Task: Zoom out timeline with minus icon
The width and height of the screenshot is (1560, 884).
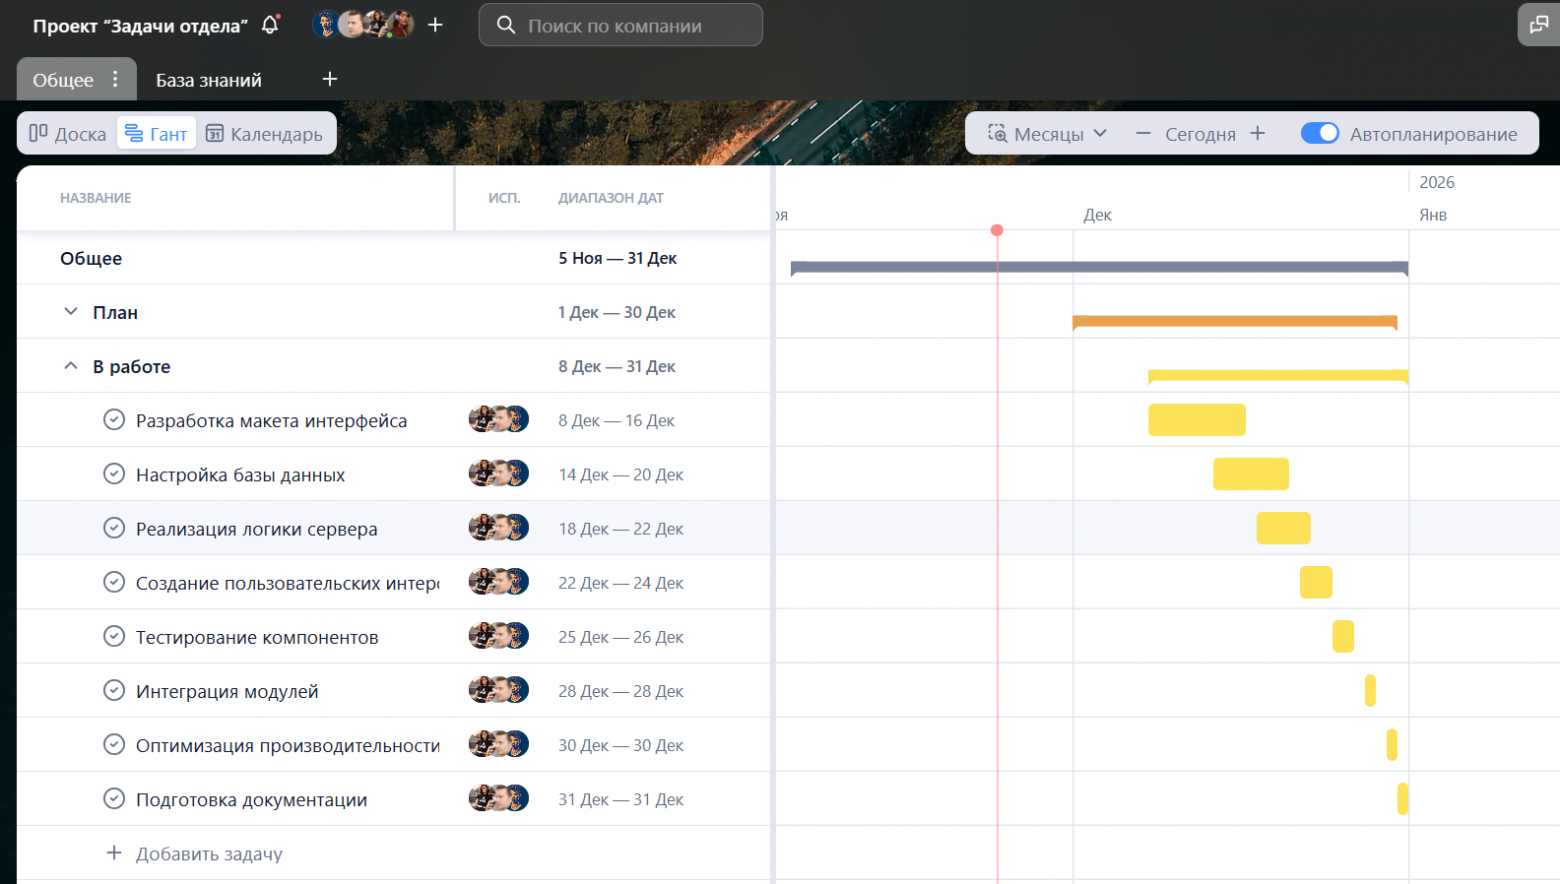Action: click(x=1143, y=134)
